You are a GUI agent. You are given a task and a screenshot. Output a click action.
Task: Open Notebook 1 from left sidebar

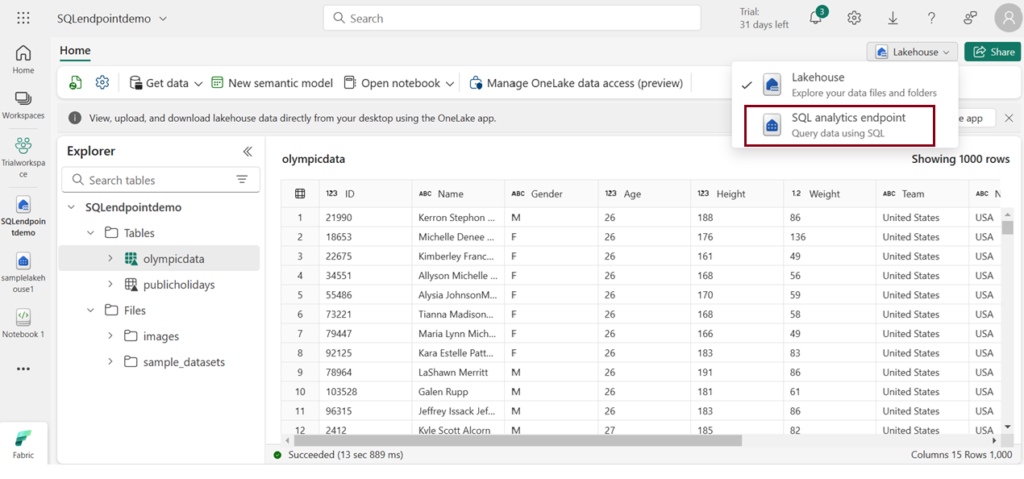[x=23, y=322]
